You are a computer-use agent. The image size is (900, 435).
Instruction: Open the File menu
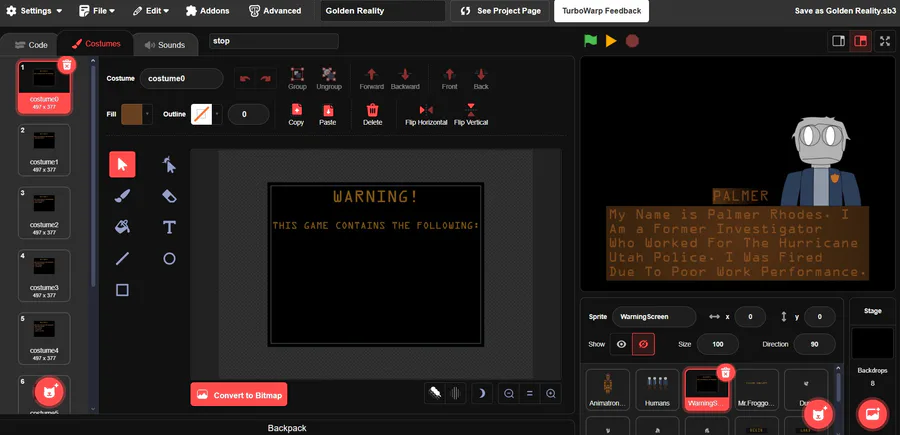pyautogui.click(x=96, y=10)
